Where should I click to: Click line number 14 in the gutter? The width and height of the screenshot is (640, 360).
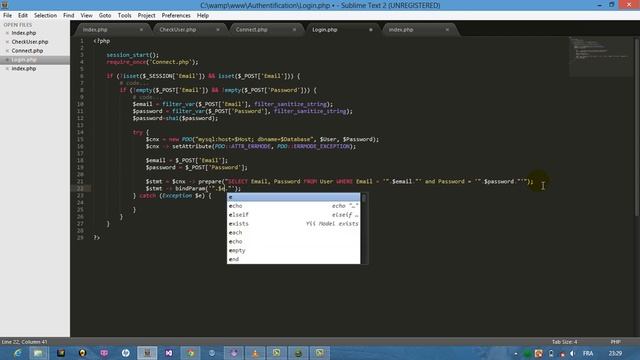point(80,132)
